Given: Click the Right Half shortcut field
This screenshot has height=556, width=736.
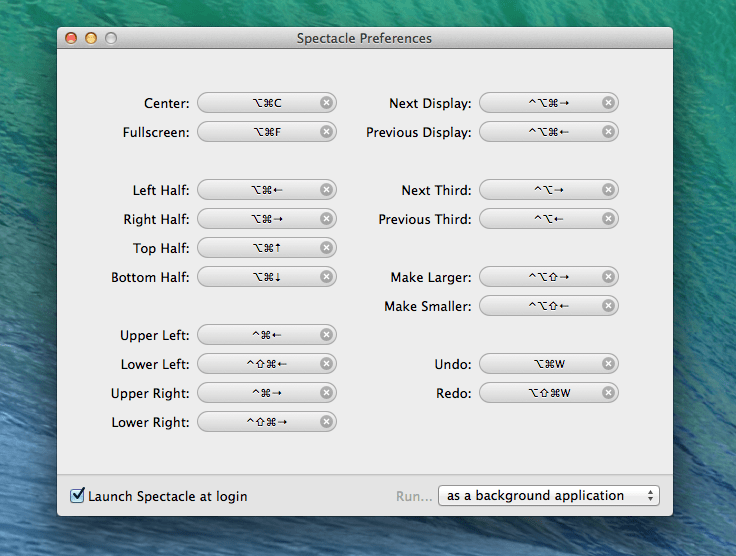Looking at the screenshot, I should pos(267,219).
